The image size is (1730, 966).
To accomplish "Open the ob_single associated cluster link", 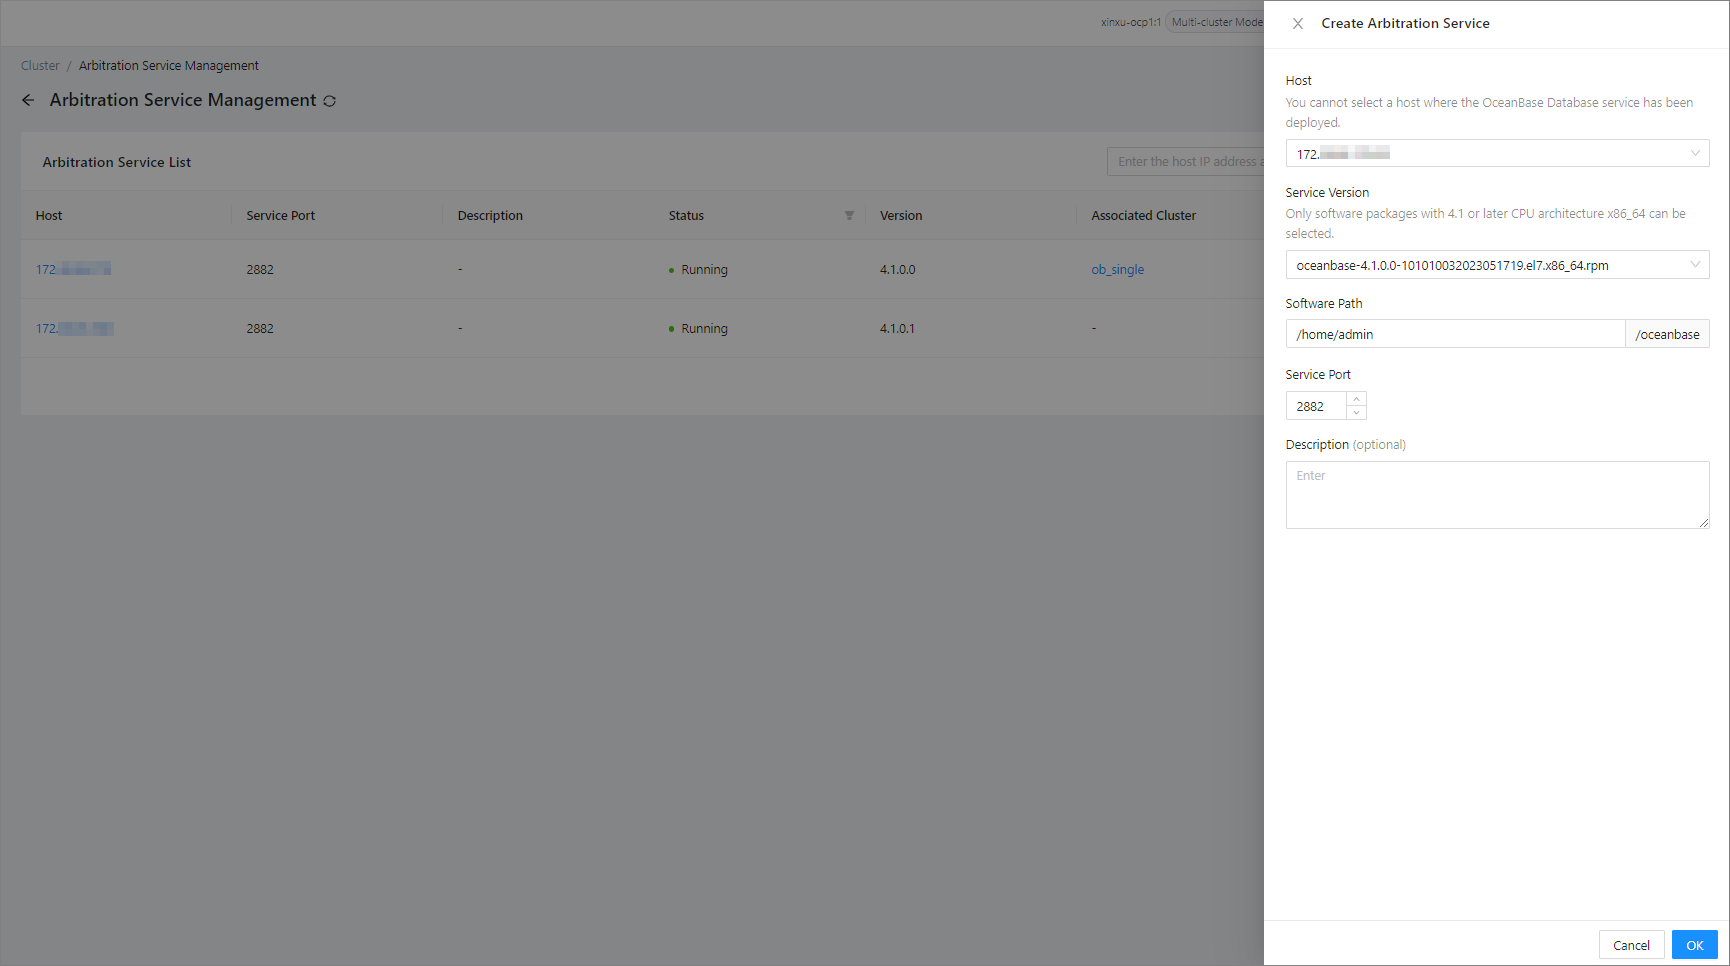I will [1117, 270].
